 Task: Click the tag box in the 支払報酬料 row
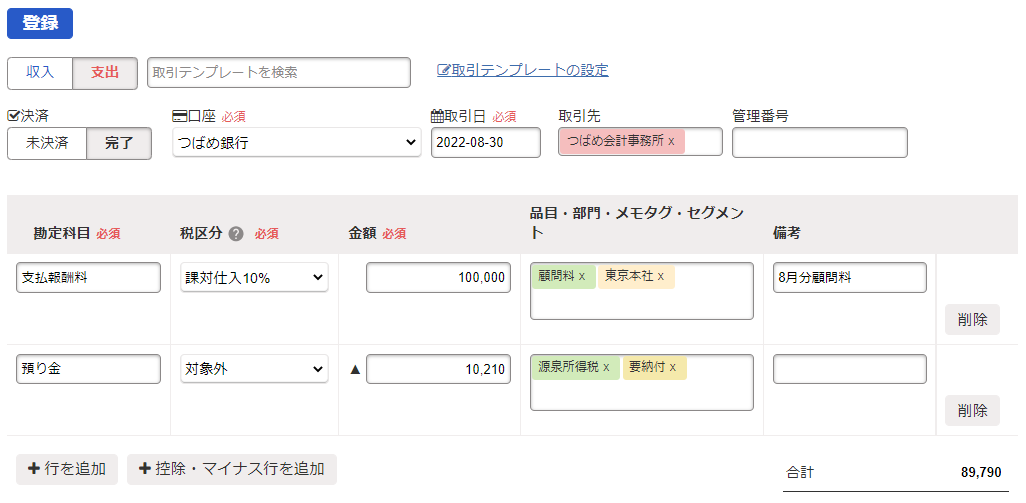pos(642,291)
